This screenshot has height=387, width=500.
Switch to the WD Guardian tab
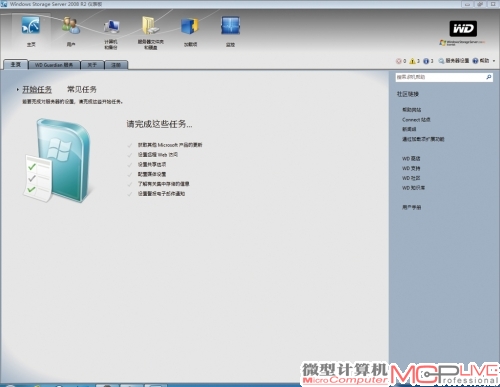click(x=54, y=65)
